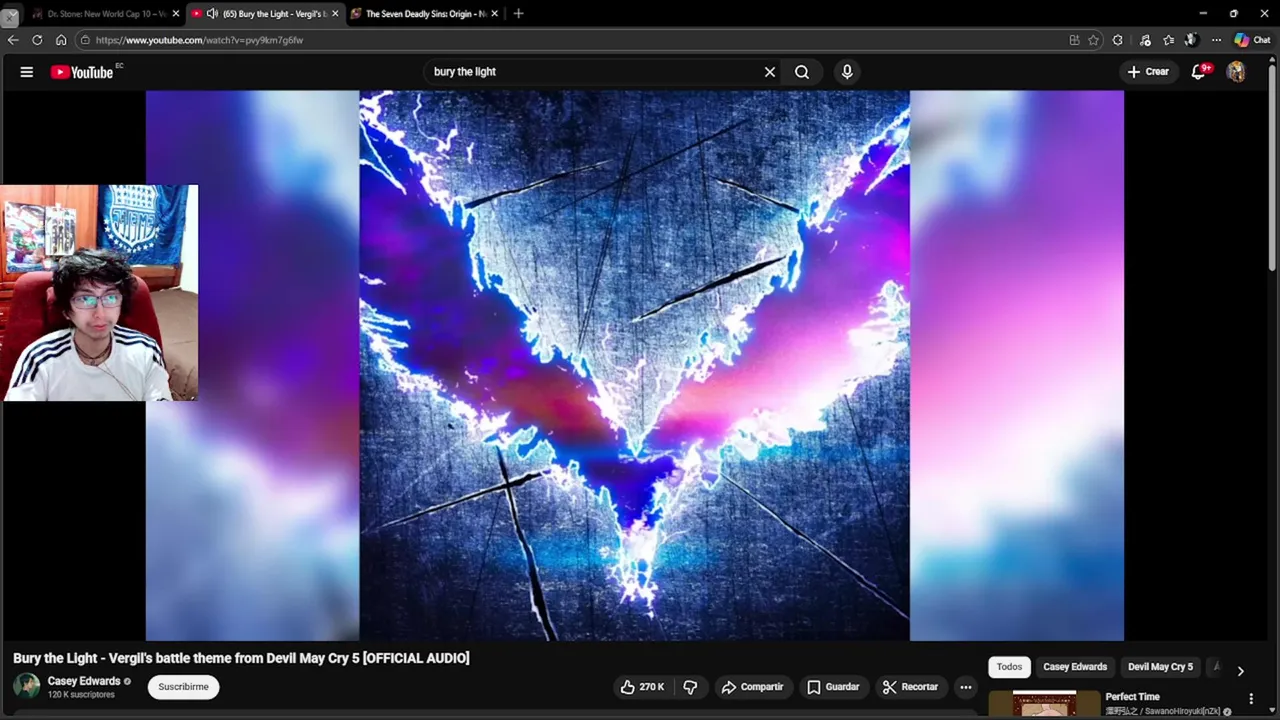Open the Copilot Chat button

click(1252, 40)
